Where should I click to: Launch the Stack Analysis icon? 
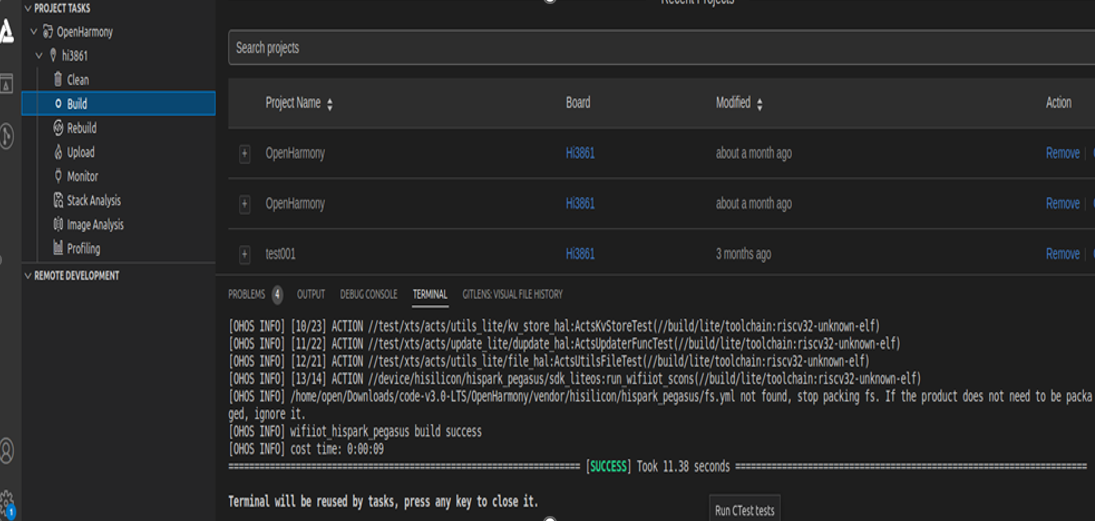tap(59, 200)
